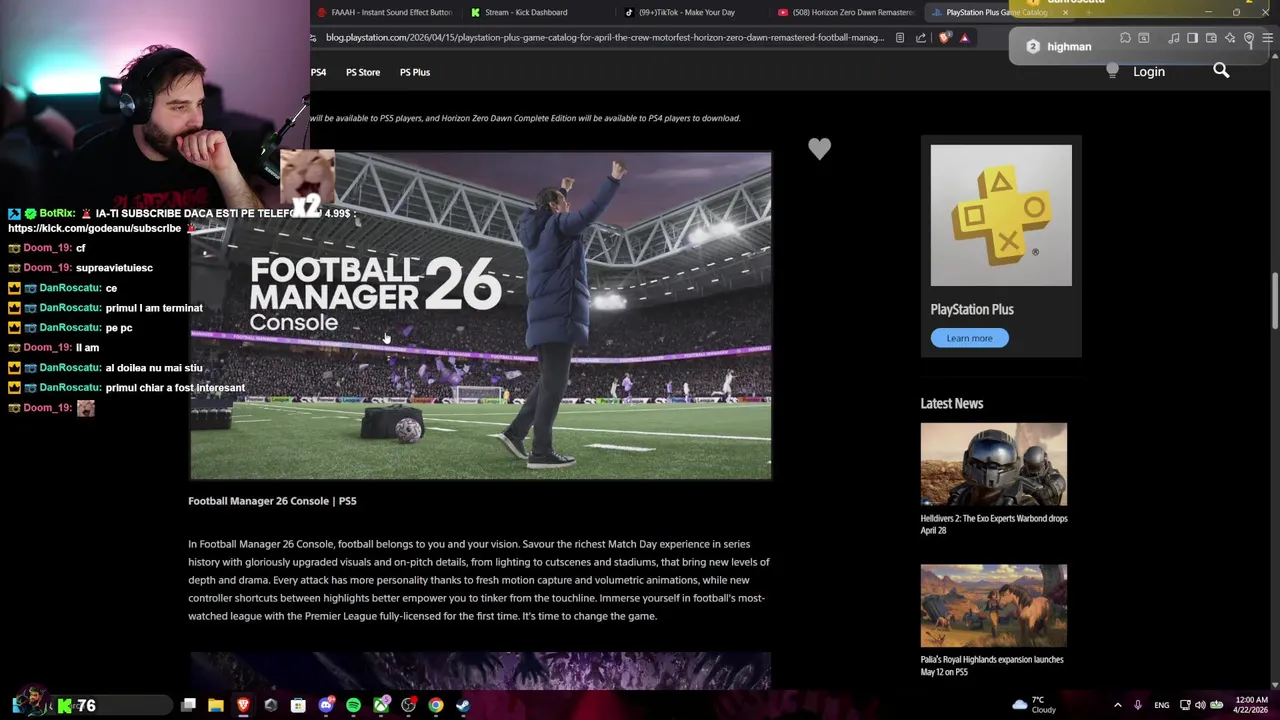Open the Xbox app from the taskbar

pyautogui.click(x=381, y=705)
